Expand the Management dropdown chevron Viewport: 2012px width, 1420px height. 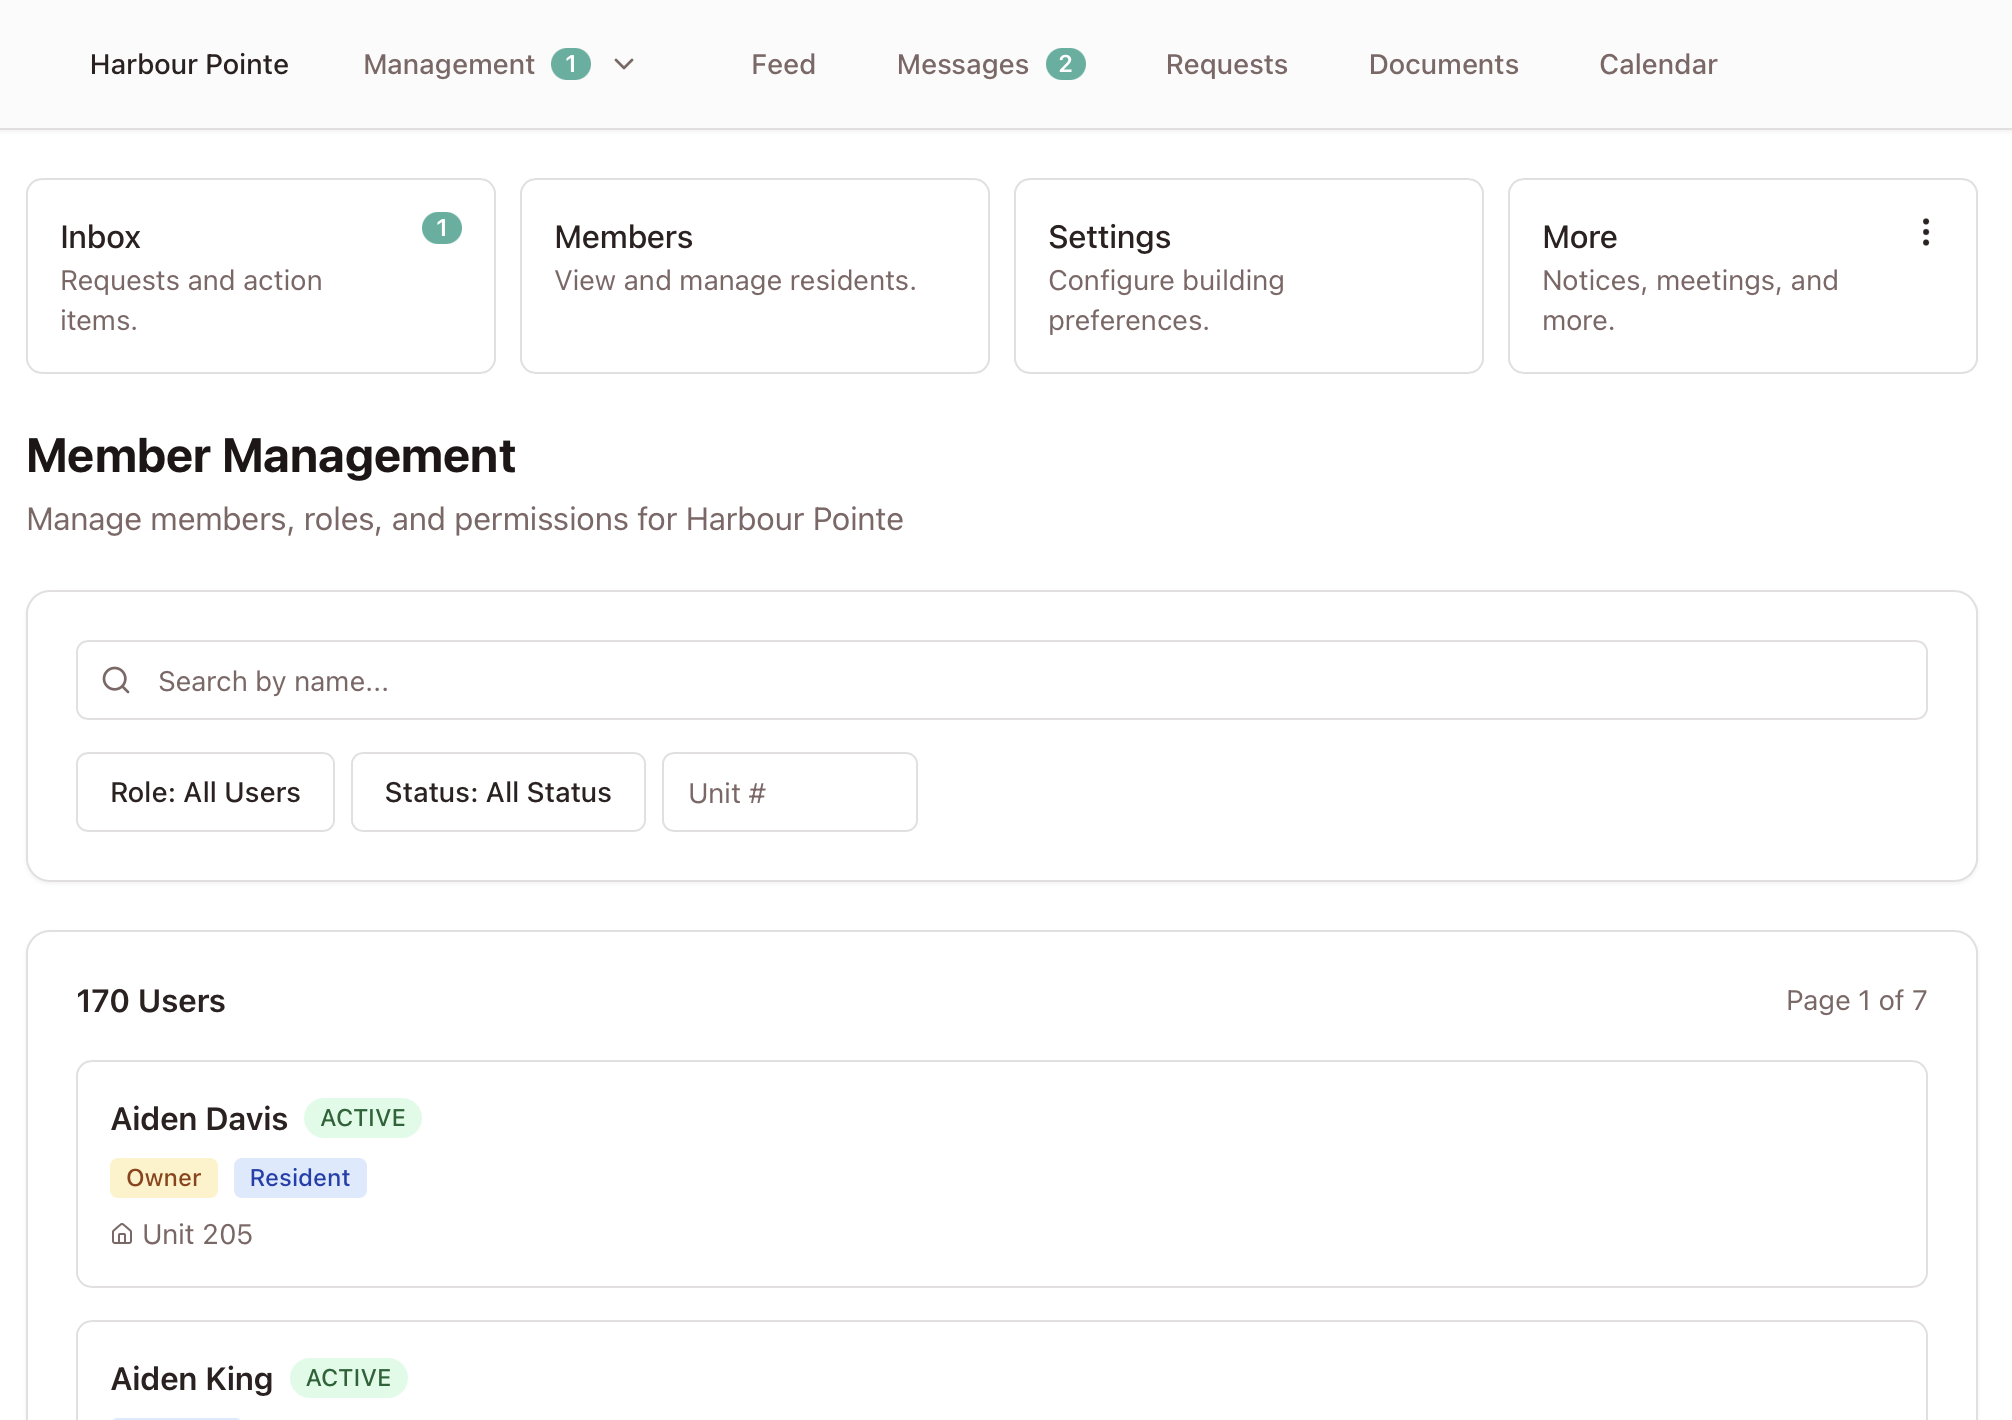(624, 64)
